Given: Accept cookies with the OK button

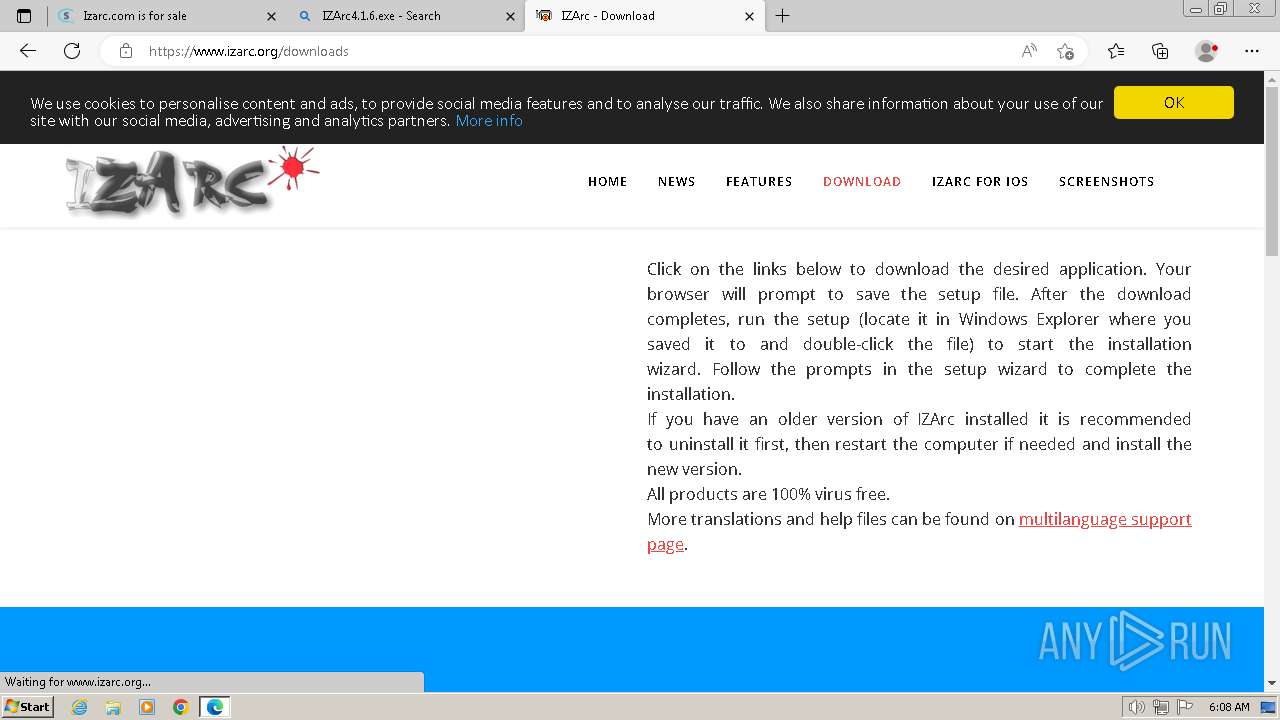Looking at the screenshot, I should pos(1174,102).
